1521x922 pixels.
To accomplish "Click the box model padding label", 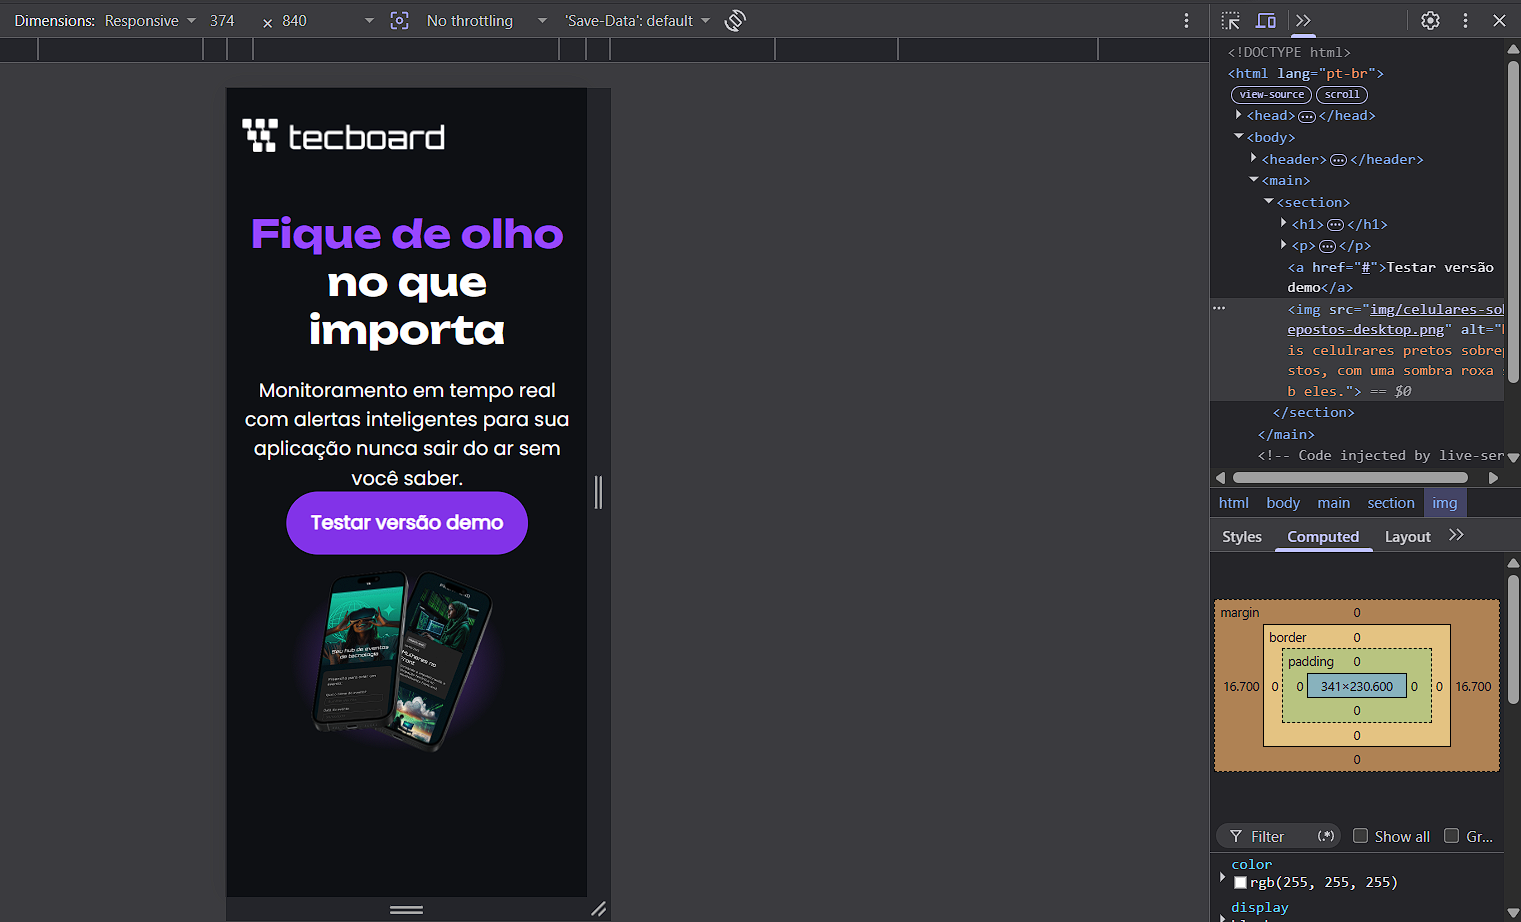I will [x=1310, y=661].
